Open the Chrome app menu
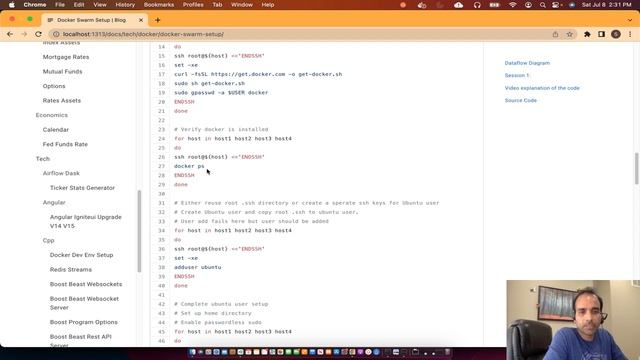Image resolution: width=640 pixels, height=360 pixels. pyautogui.click(x=35, y=5)
